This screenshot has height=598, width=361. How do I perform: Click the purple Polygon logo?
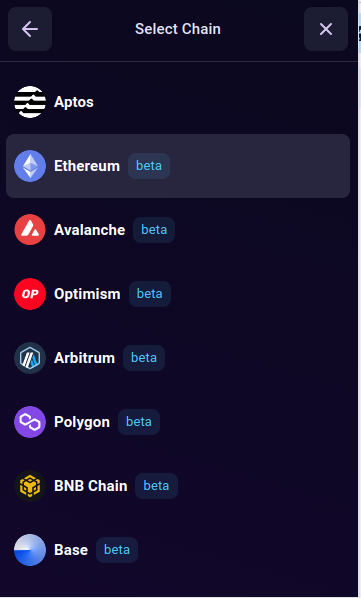pyautogui.click(x=30, y=422)
